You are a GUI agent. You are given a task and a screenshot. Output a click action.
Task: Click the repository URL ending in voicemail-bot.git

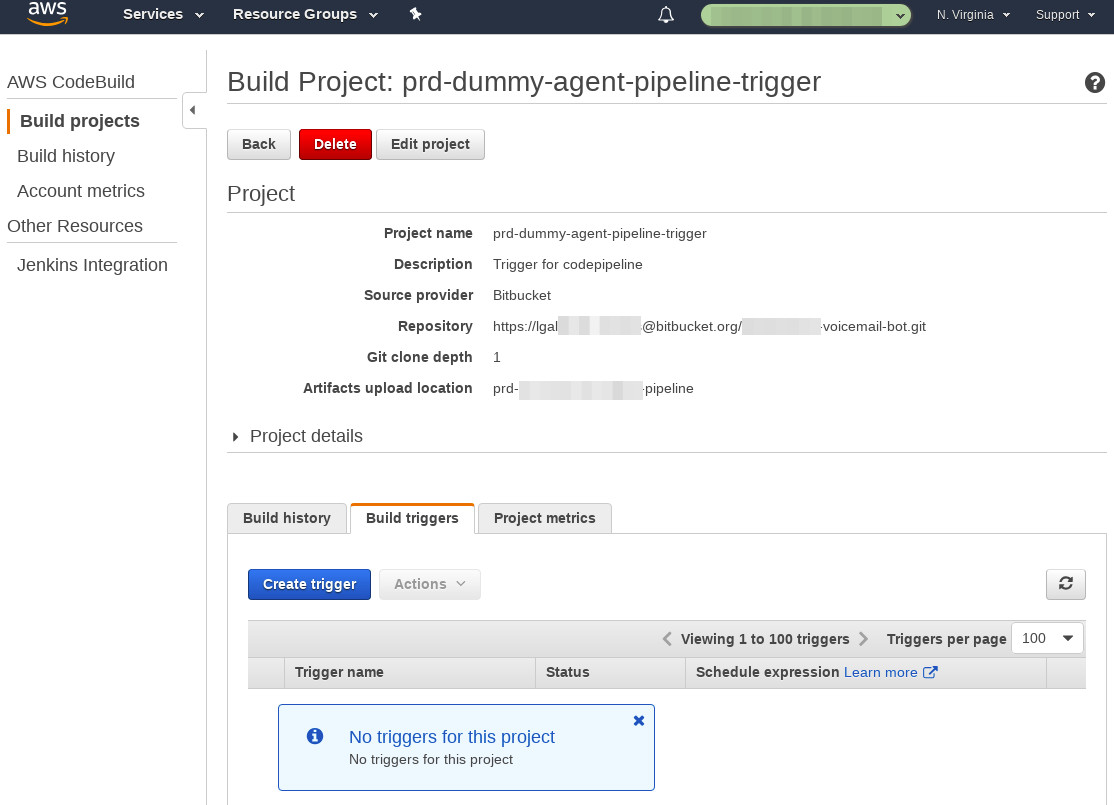[x=709, y=326]
